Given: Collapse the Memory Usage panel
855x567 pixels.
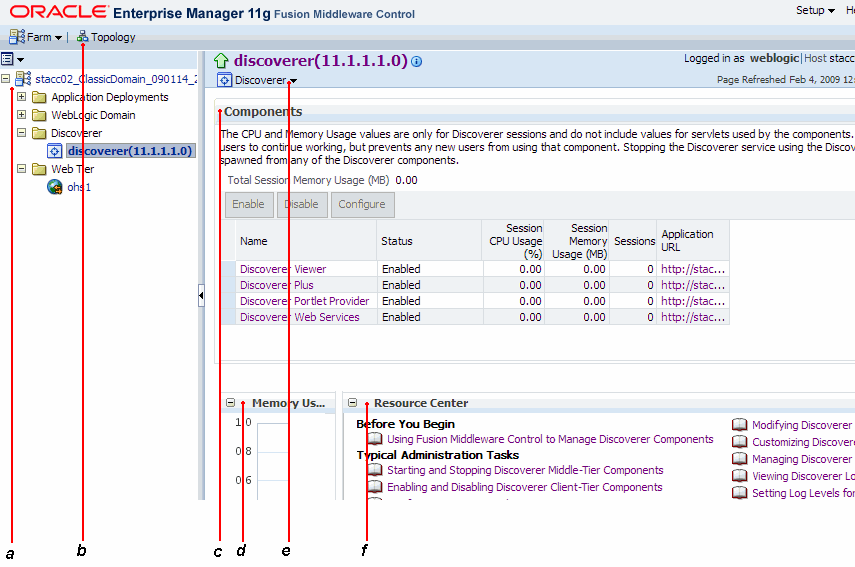Looking at the screenshot, I should coord(231,402).
